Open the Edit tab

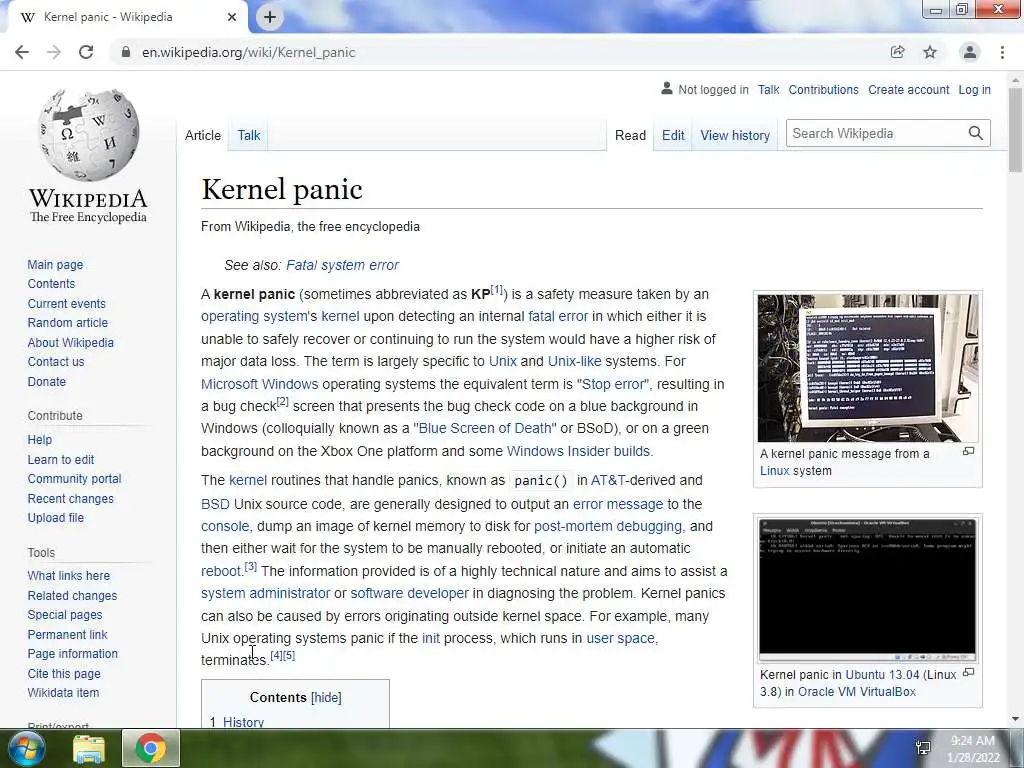[673, 135]
